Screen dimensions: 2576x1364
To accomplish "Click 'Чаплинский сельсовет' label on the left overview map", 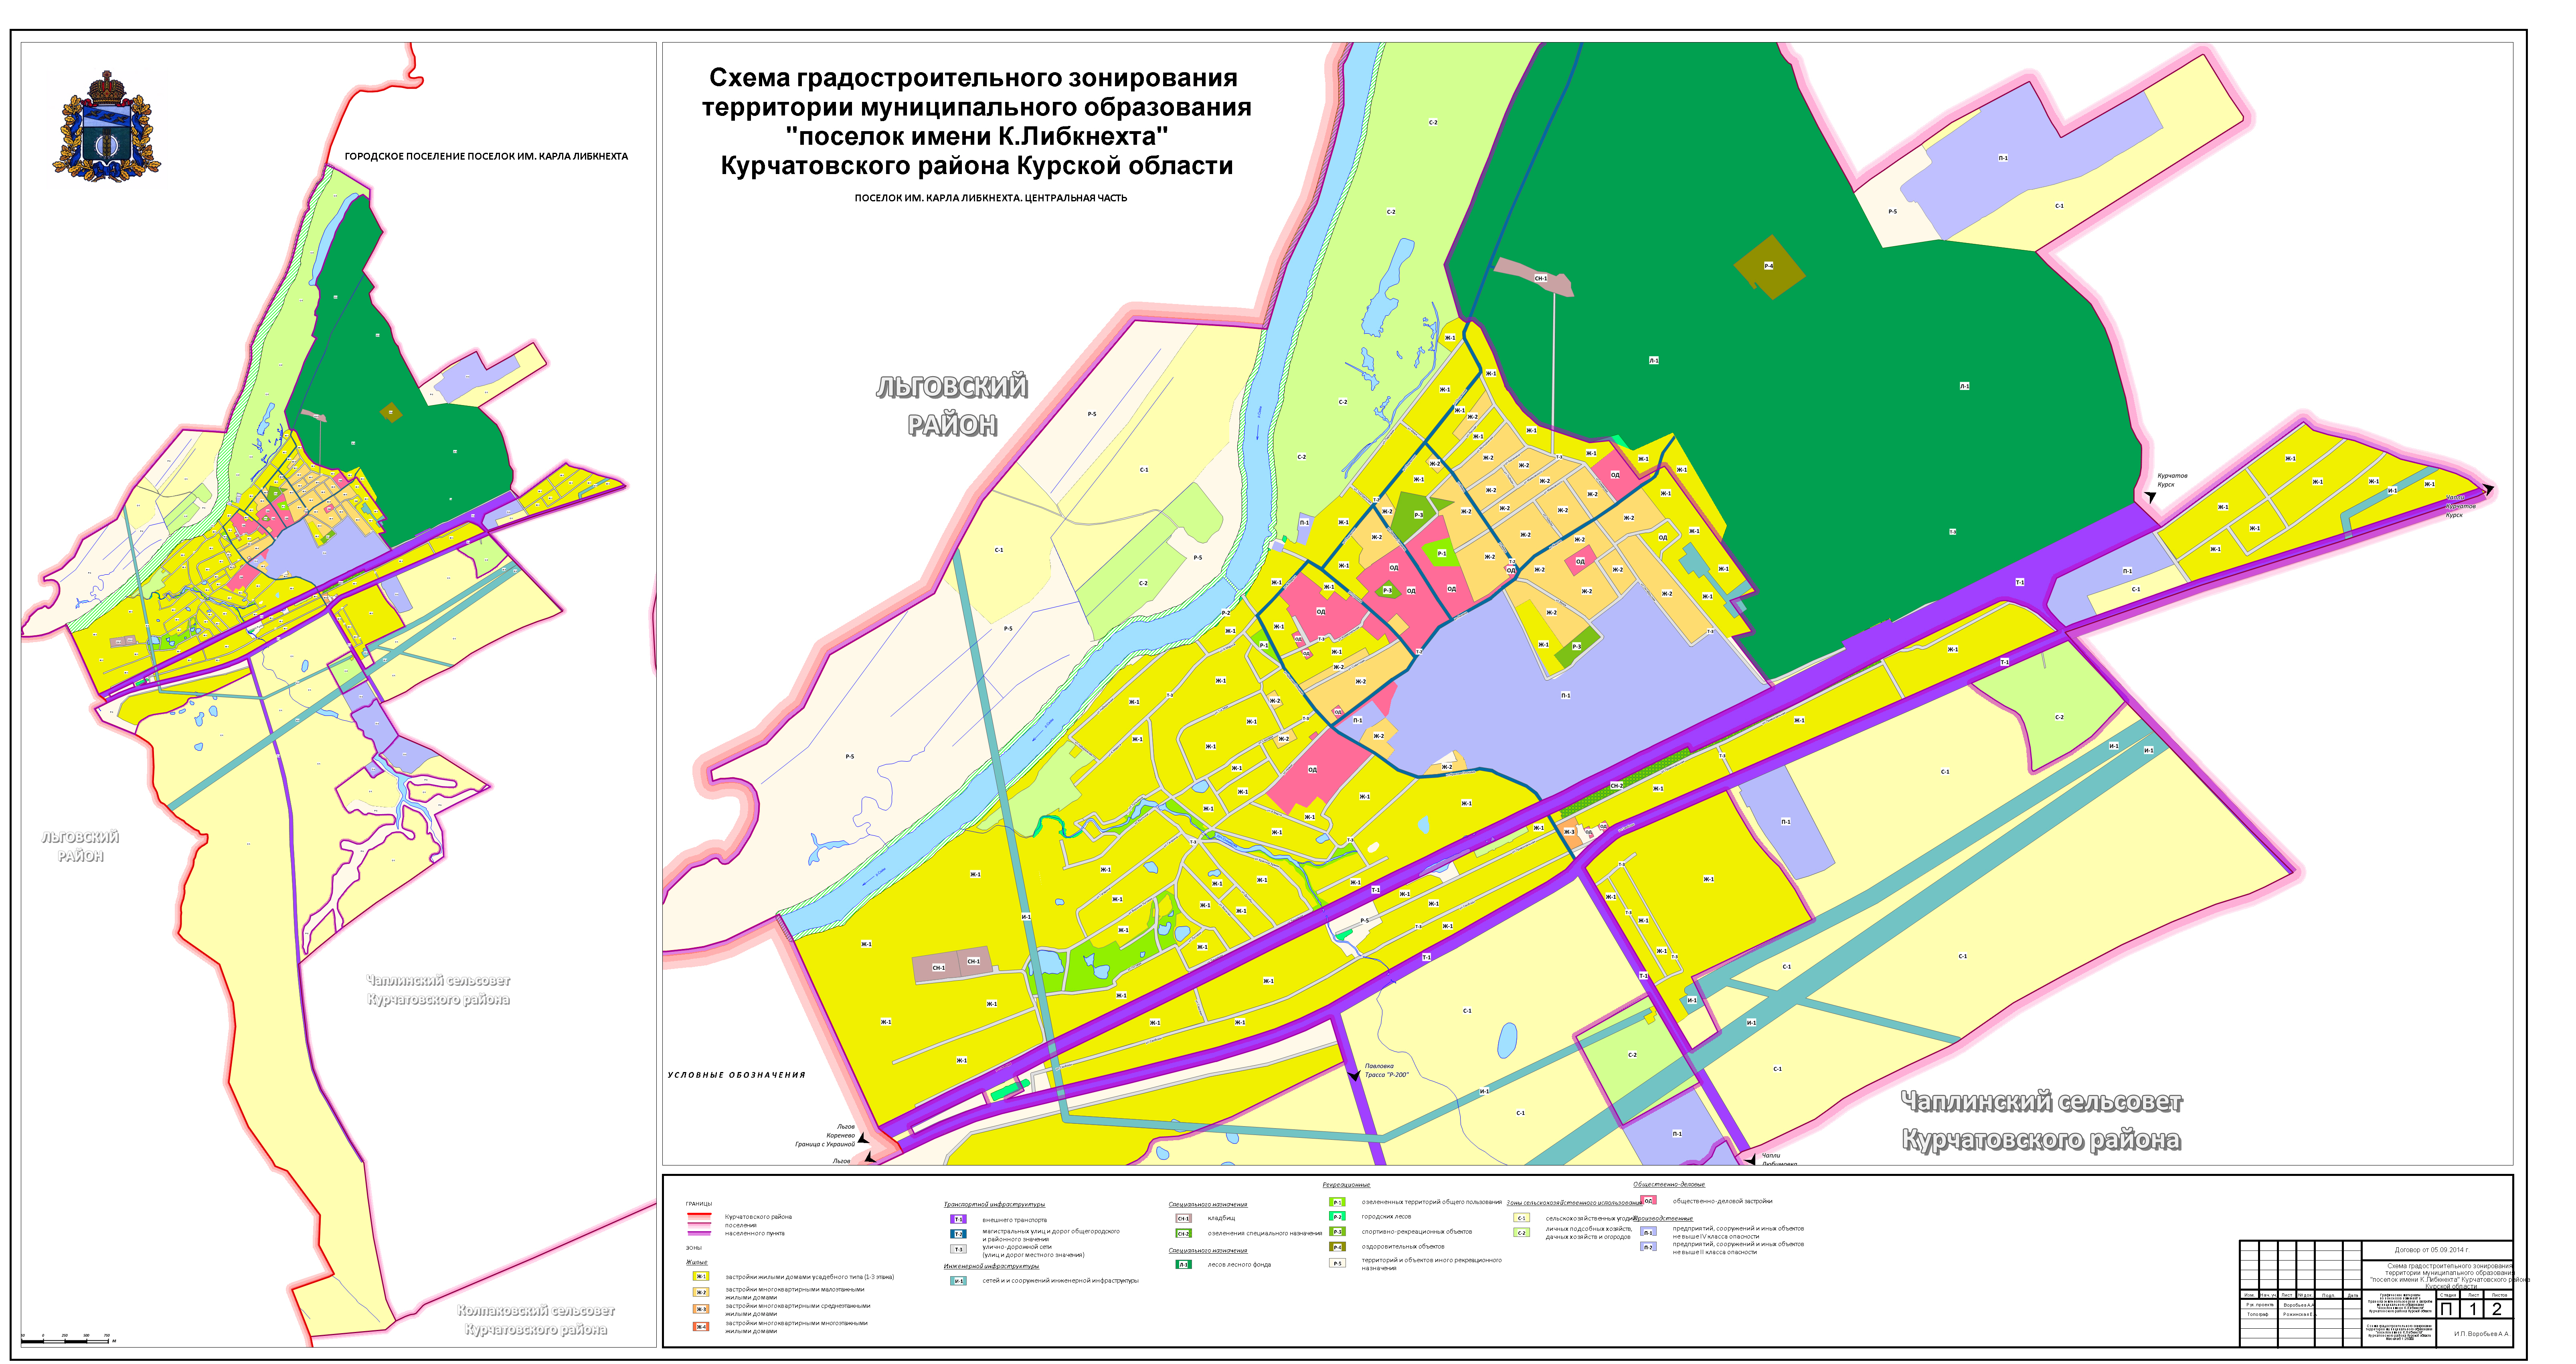I will (438, 981).
